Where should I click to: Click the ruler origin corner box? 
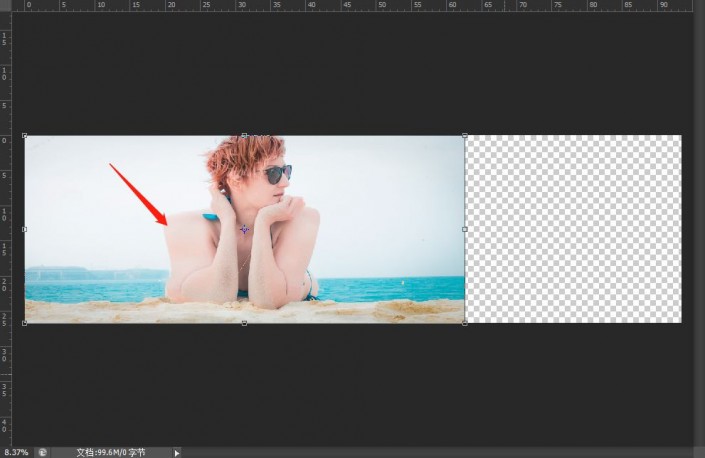5,5
